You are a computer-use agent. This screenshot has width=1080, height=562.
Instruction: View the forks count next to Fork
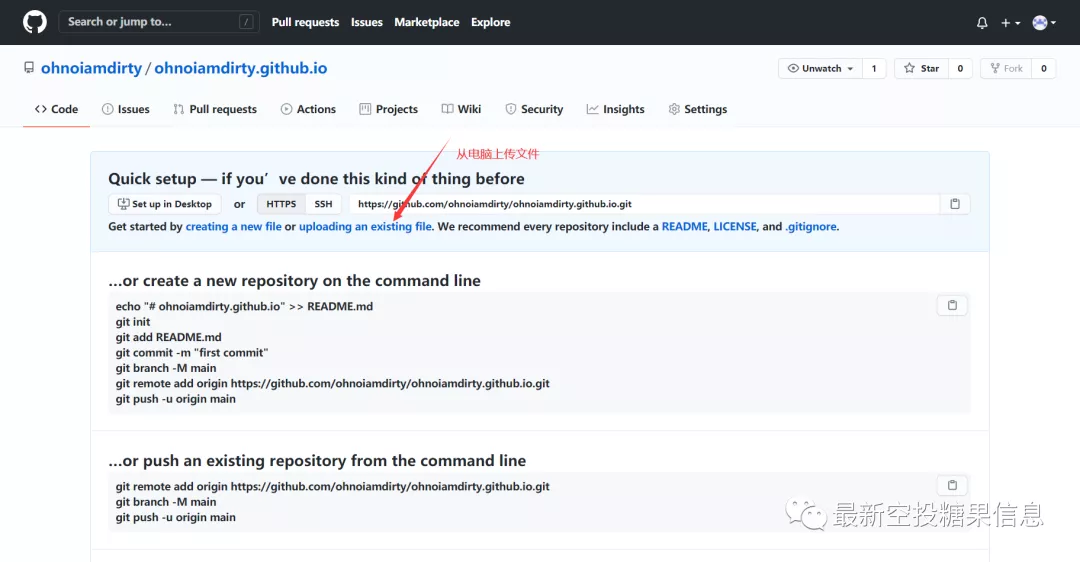[x=1043, y=68]
